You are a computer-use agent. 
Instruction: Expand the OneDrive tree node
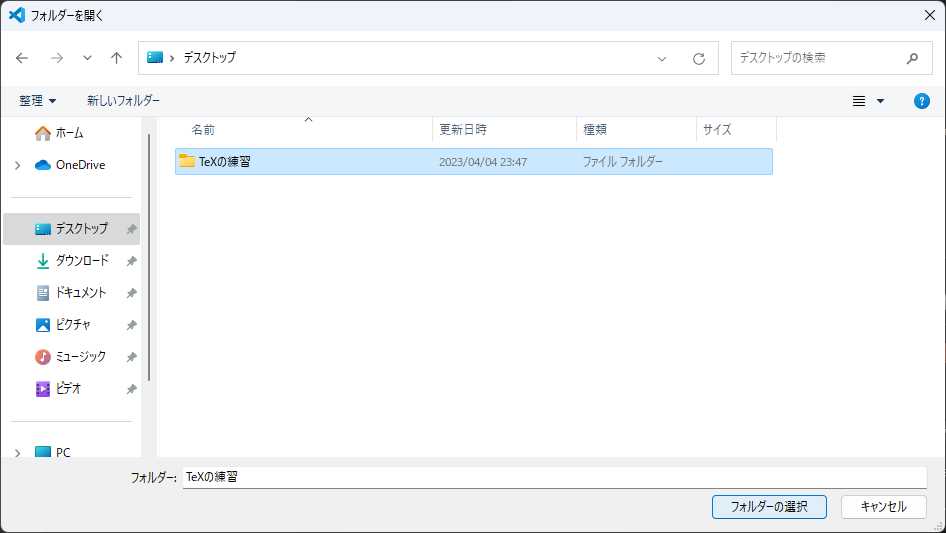coord(17,165)
